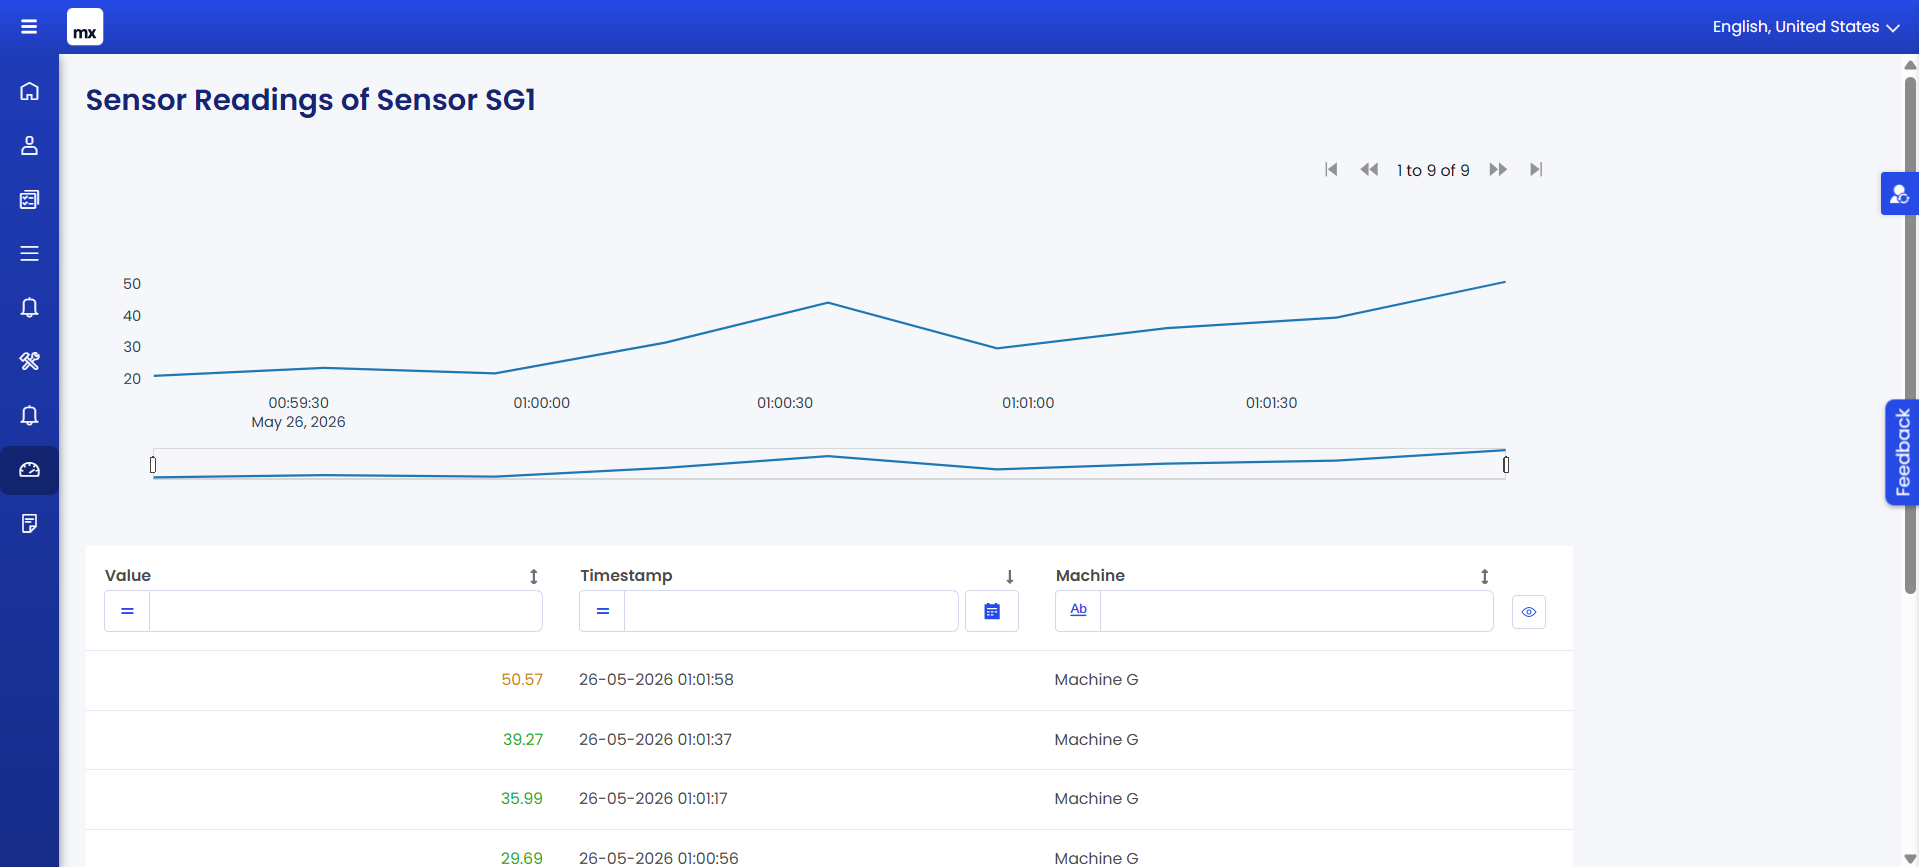Open the checklist sidebar icon
Screen dimensions: 1919x867
coord(30,199)
